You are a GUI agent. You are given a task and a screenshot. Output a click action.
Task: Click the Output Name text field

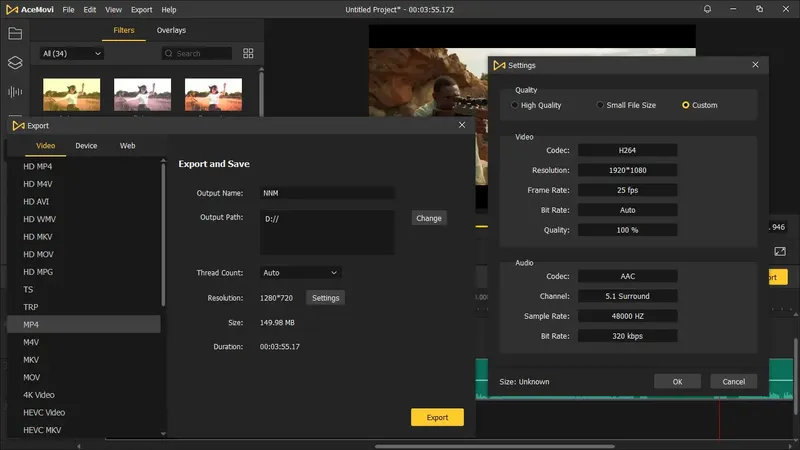point(326,193)
